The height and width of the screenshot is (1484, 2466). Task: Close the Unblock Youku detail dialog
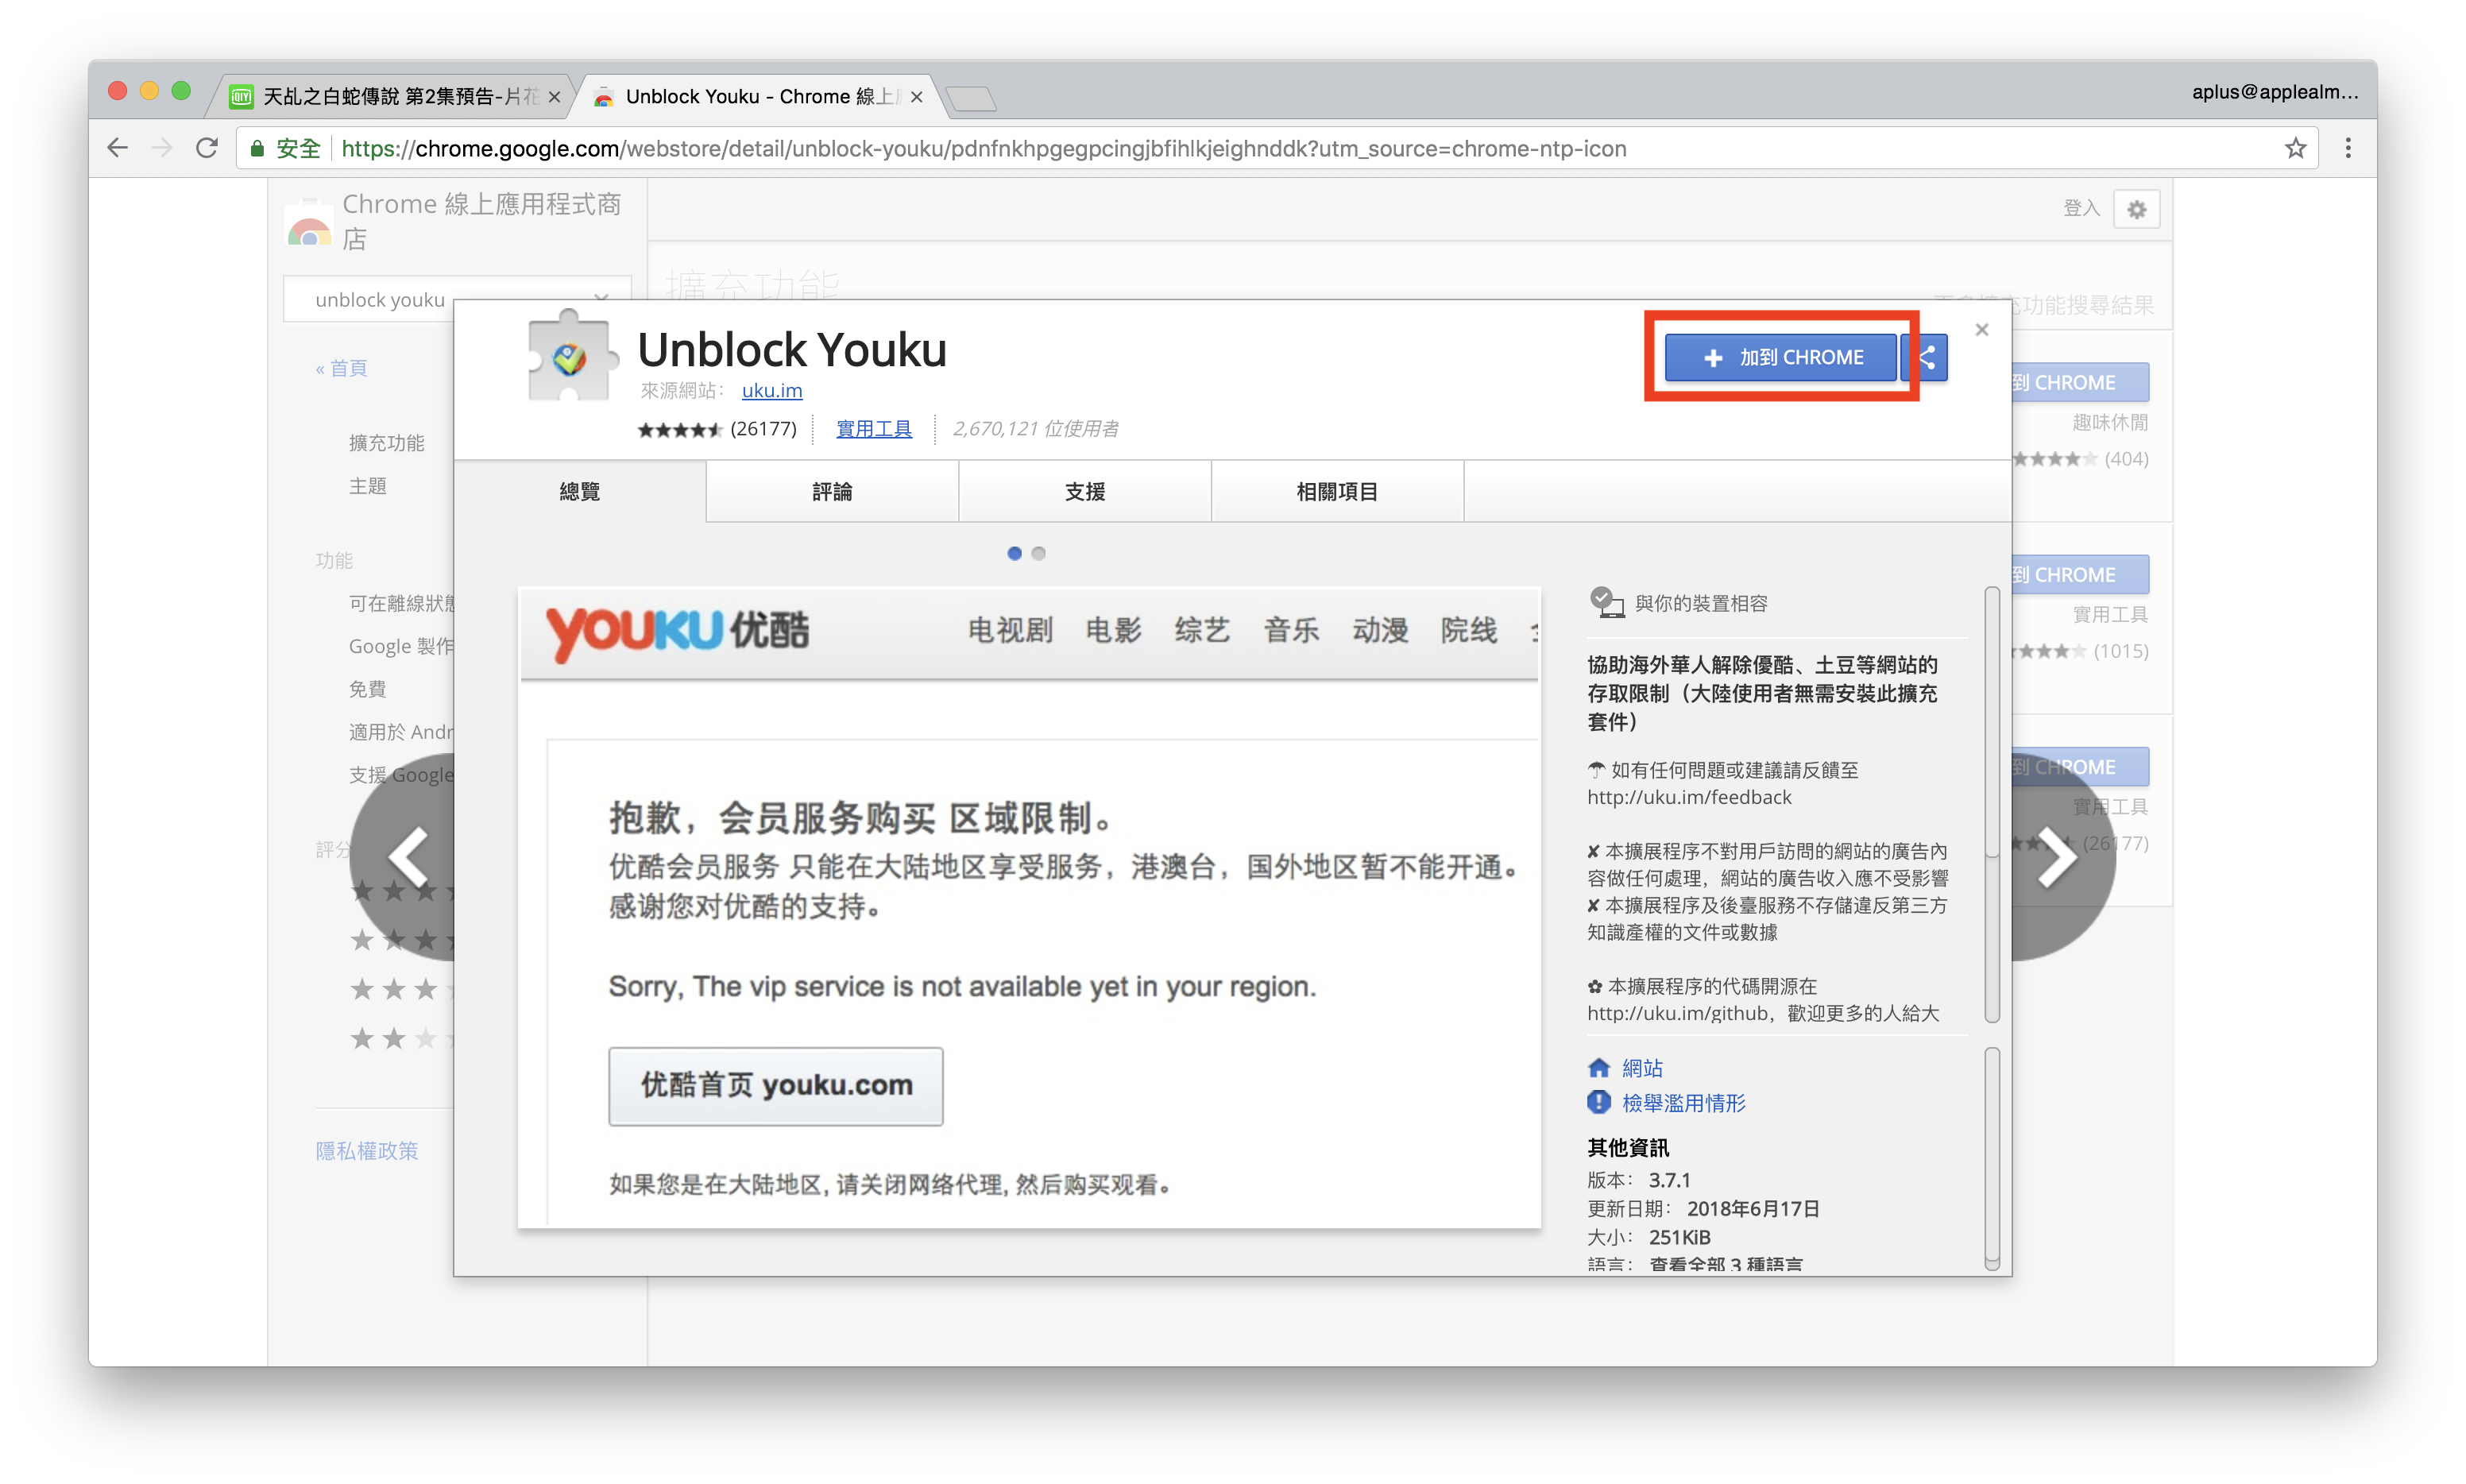click(1981, 329)
